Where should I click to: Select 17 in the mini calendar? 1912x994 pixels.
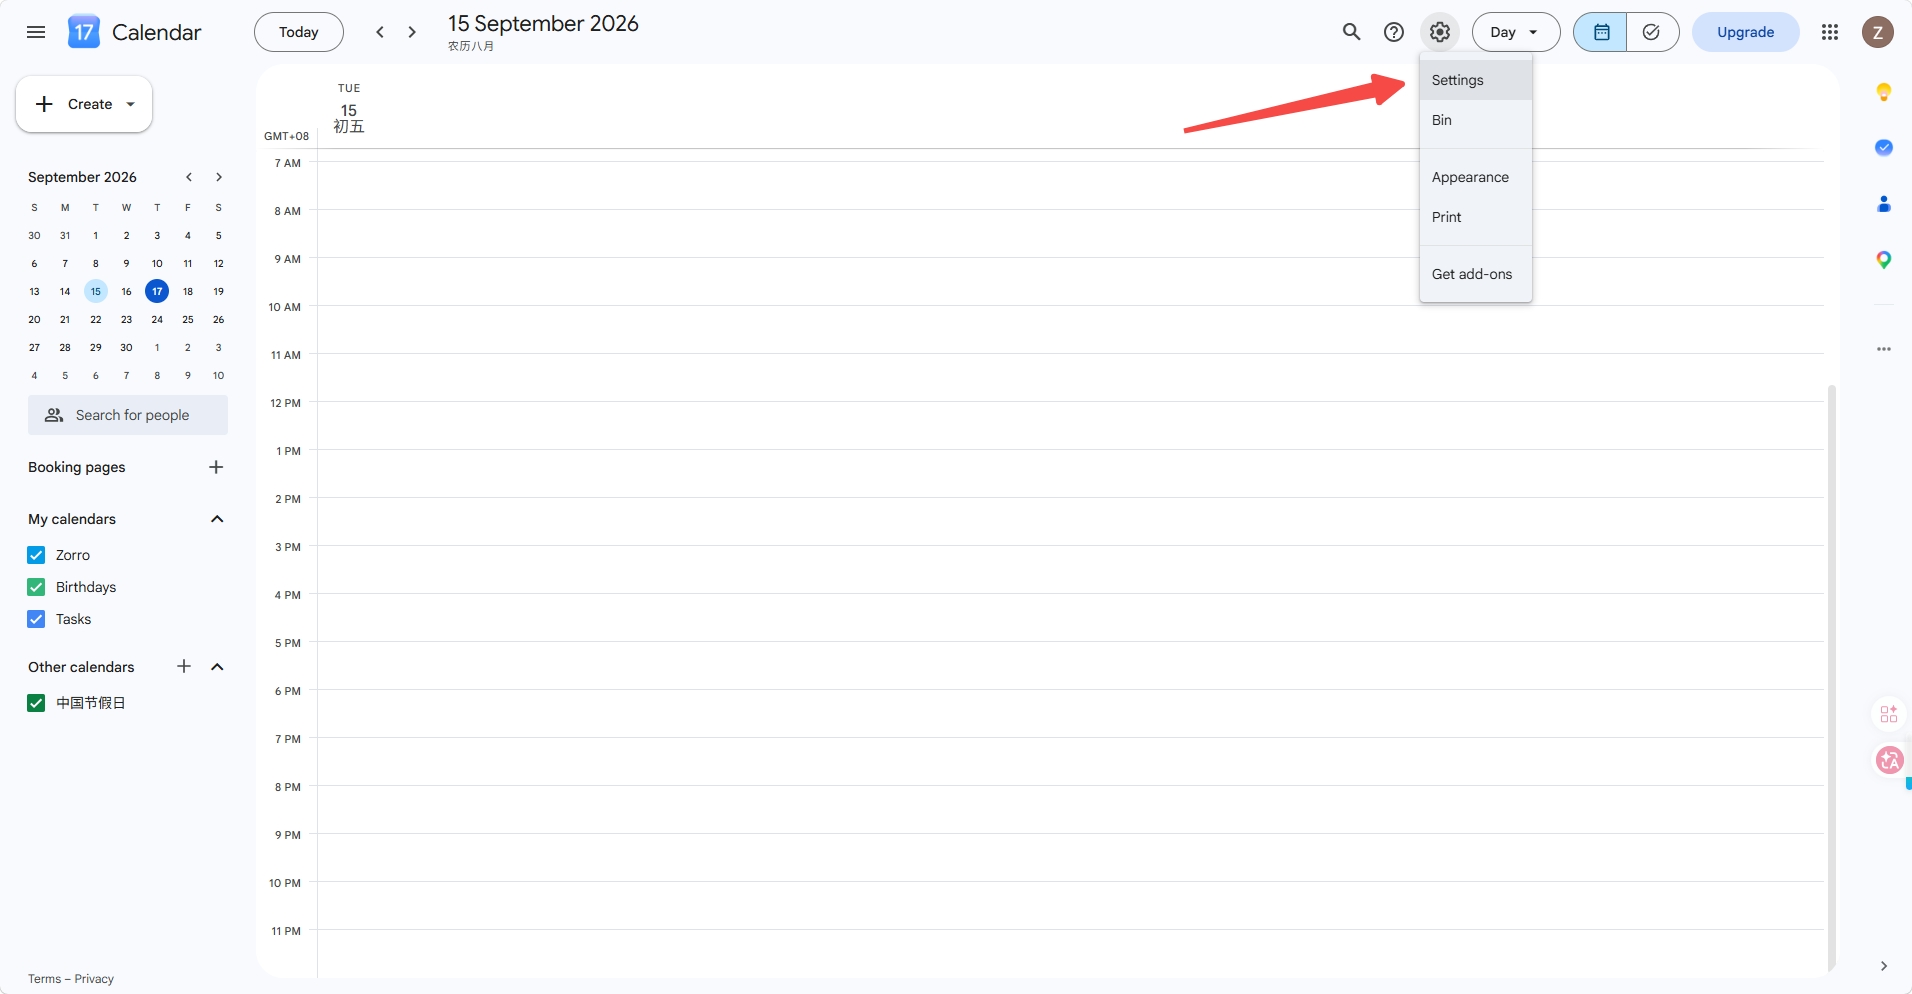click(157, 291)
